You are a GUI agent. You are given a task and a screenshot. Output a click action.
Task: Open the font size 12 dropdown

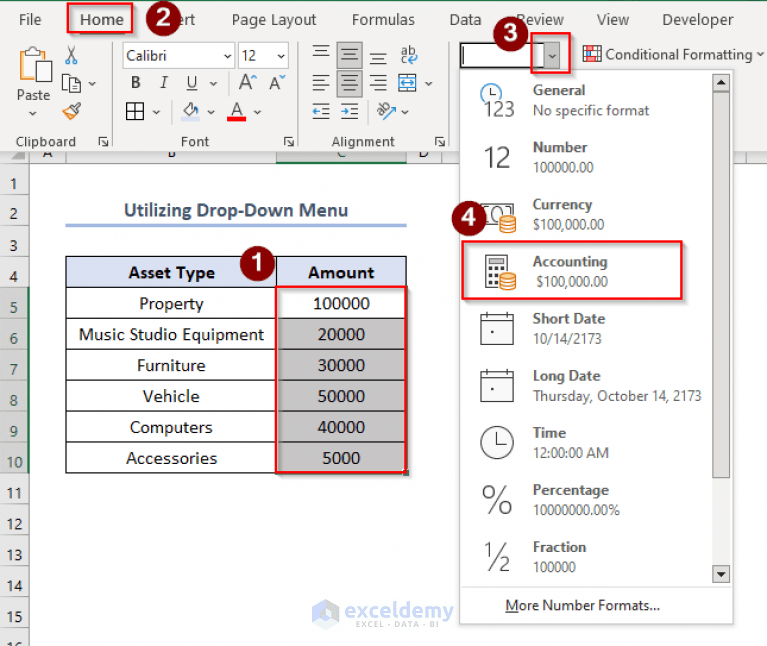[x=281, y=56]
